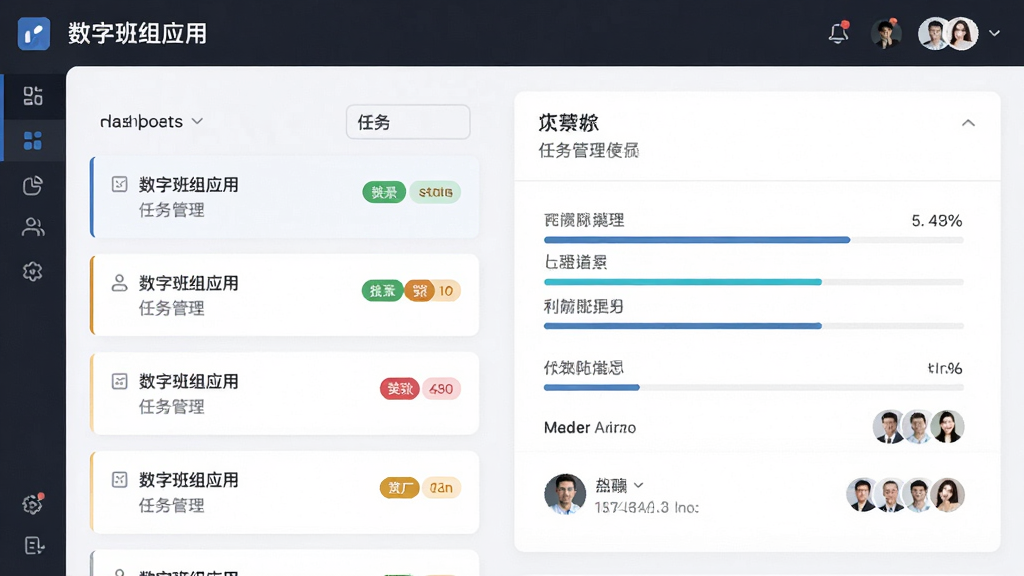Select the Meder Arirno label
The width and height of the screenshot is (1024, 576).
[590, 428]
